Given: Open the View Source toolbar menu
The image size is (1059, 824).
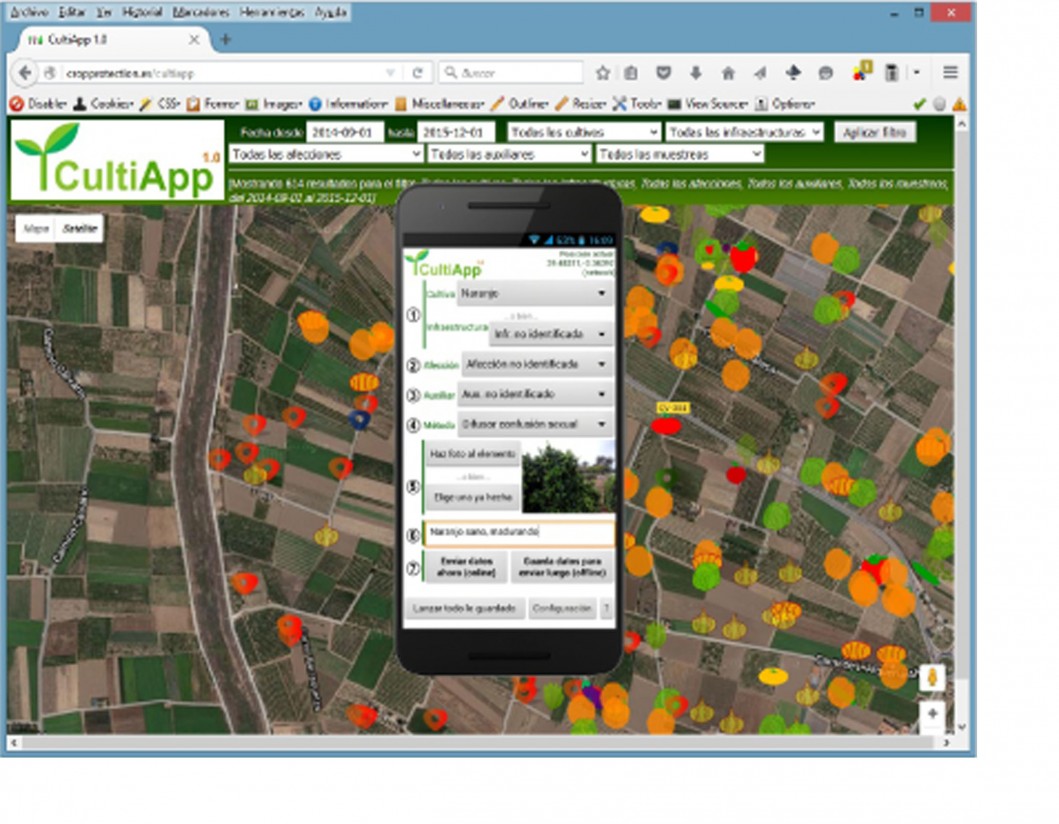Looking at the screenshot, I should 707,104.
